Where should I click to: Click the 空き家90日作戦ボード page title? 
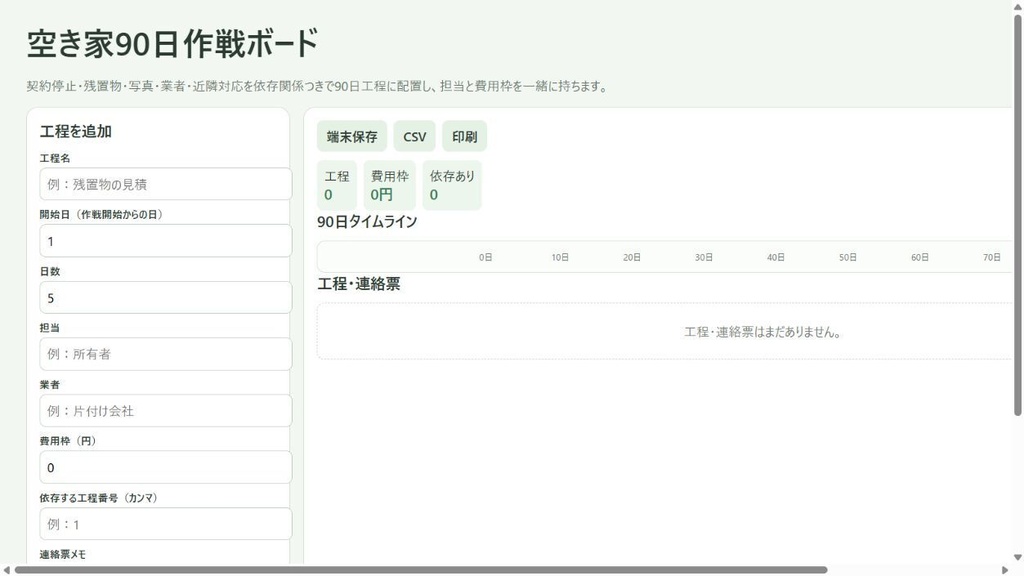pos(172,44)
